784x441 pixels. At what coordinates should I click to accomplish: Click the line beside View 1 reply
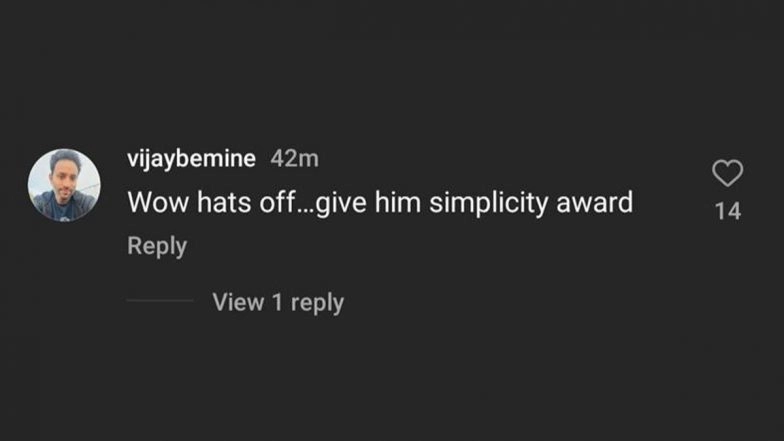tap(160, 301)
